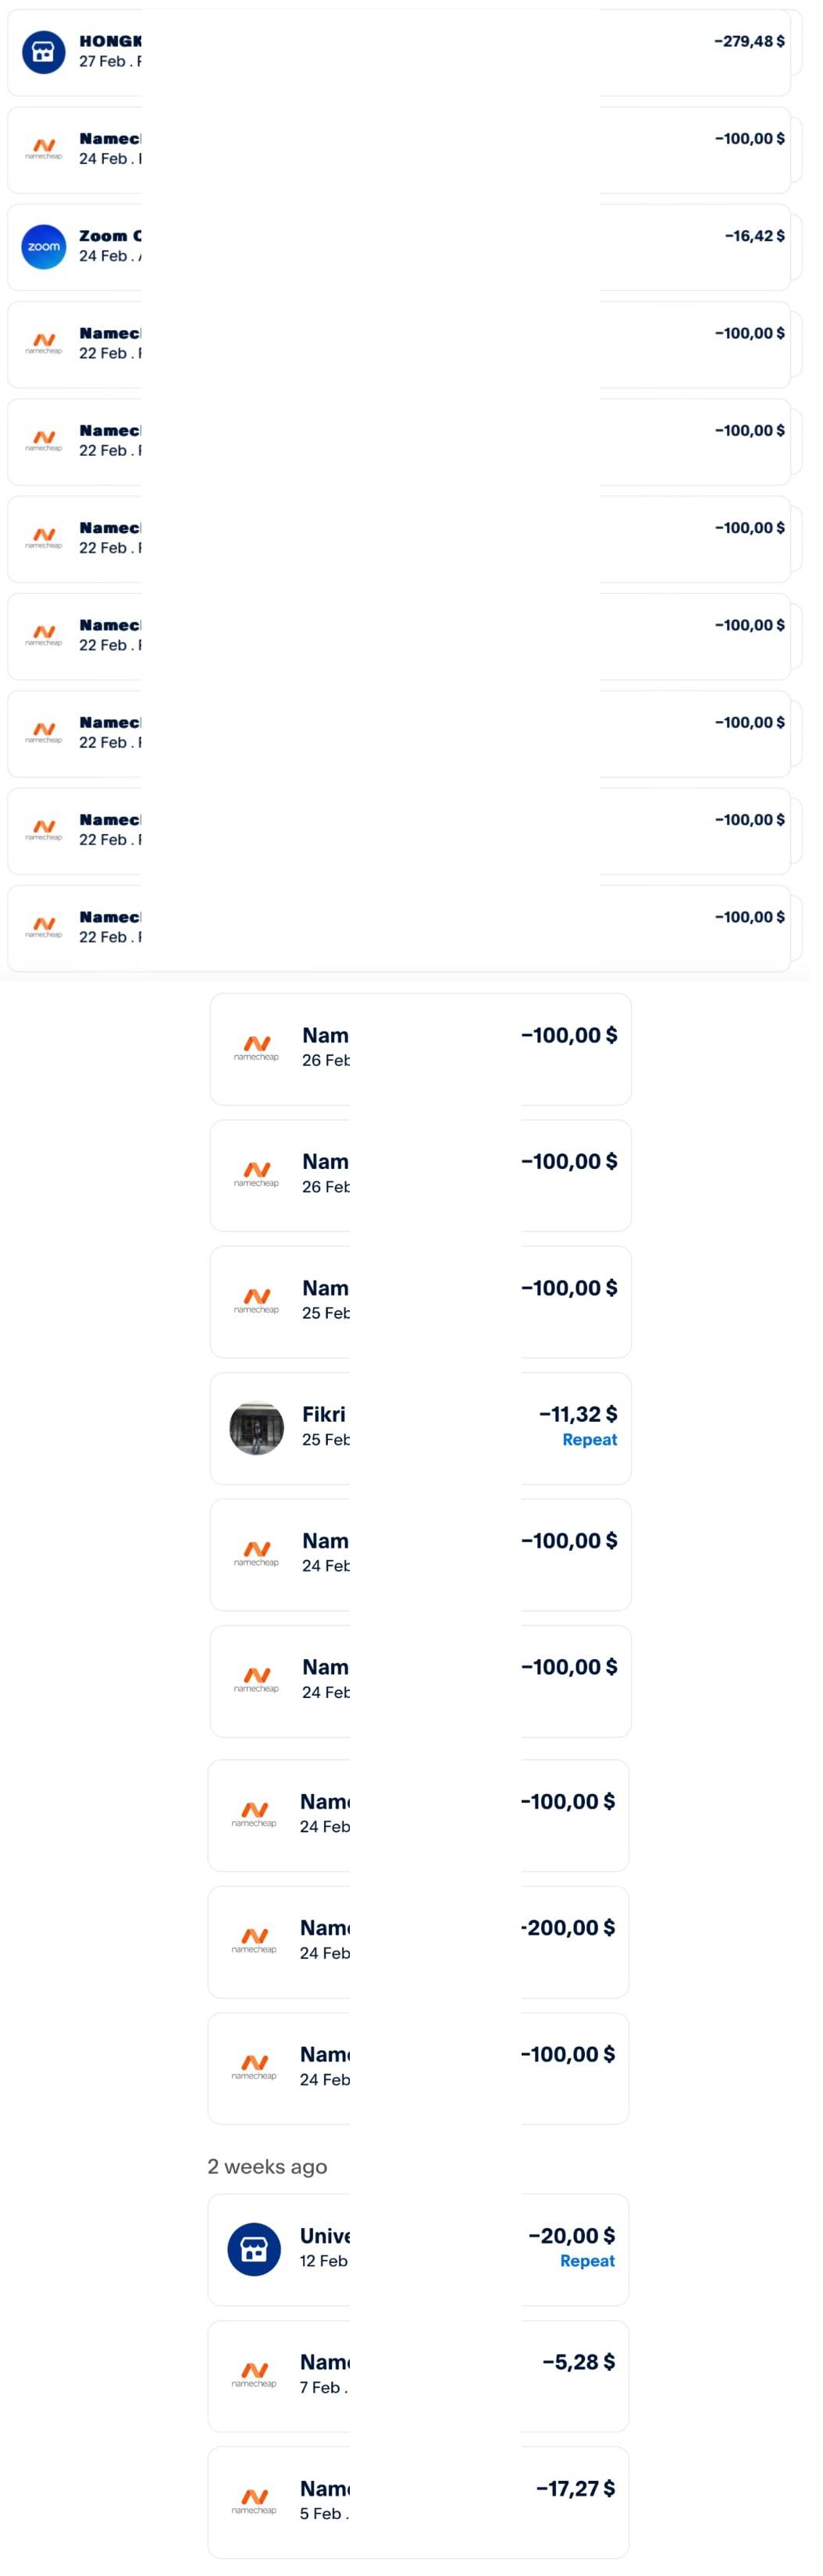Open the Unive transaction name dated 12 Feb
Viewport: 823px width, 2576px height.
[325, 2236]
